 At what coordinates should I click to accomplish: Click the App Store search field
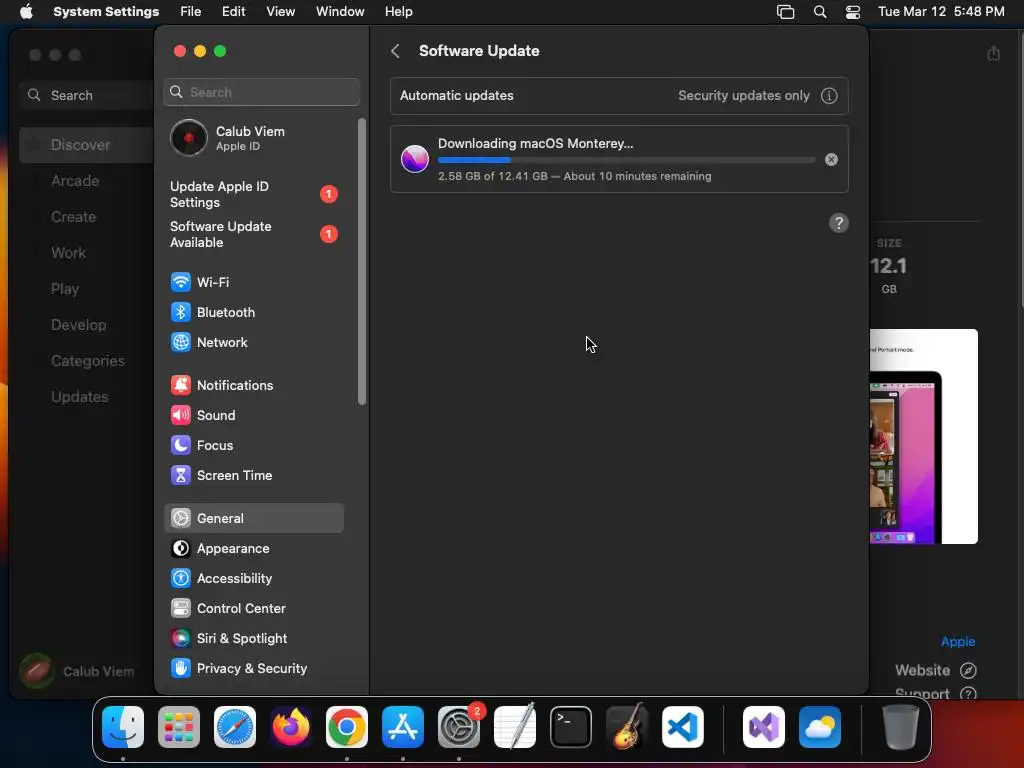[x=86, y=95]
